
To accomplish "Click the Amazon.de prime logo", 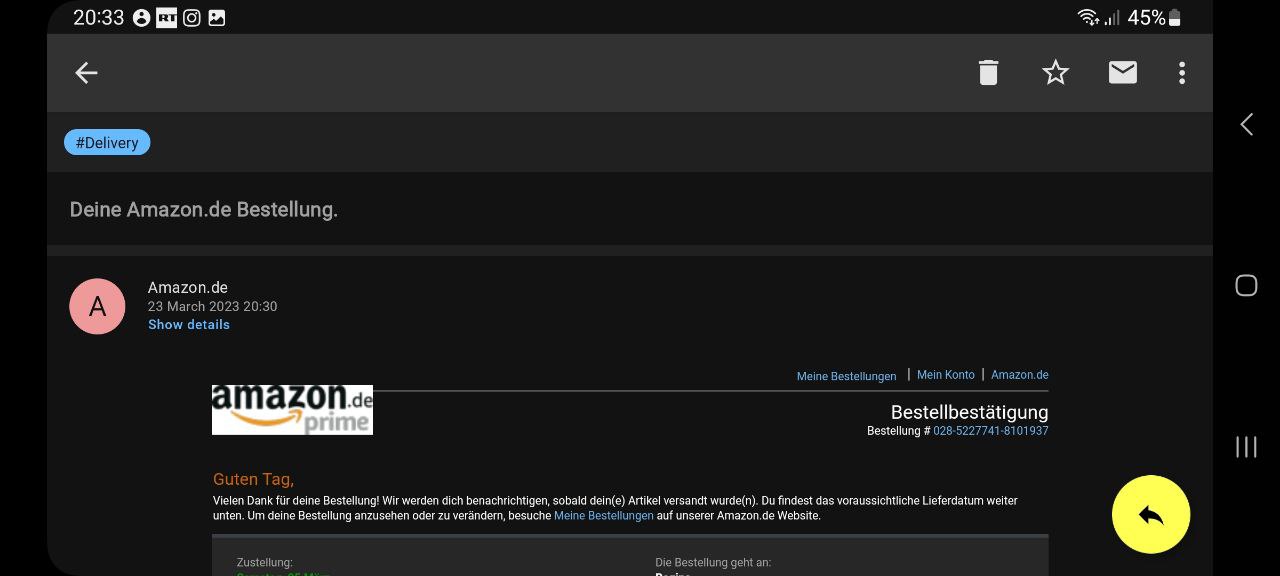I will pos(292,410).
